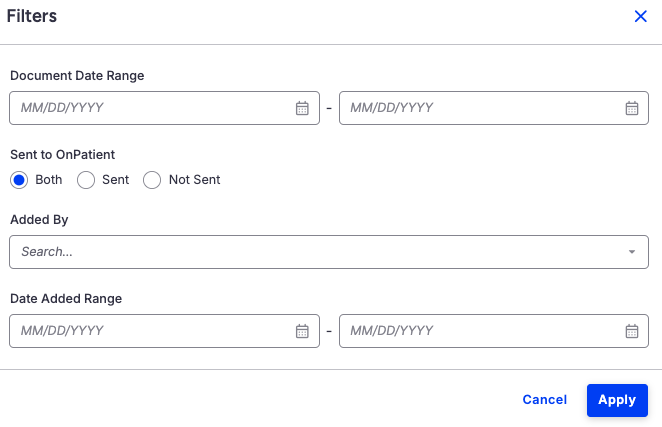Open calendar picker for Date Added Range end
Image resolution: width=662 pixels, height=427 pixels.
632,331
